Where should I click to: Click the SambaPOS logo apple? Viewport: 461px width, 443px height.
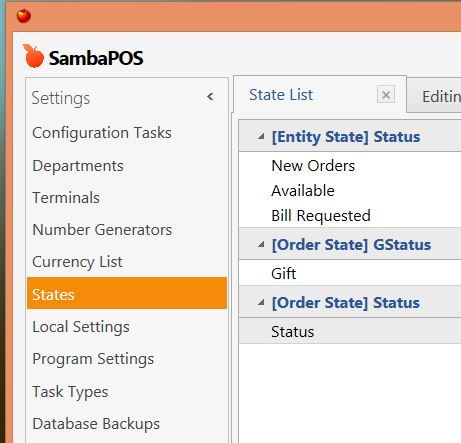[x=33, y=56]
